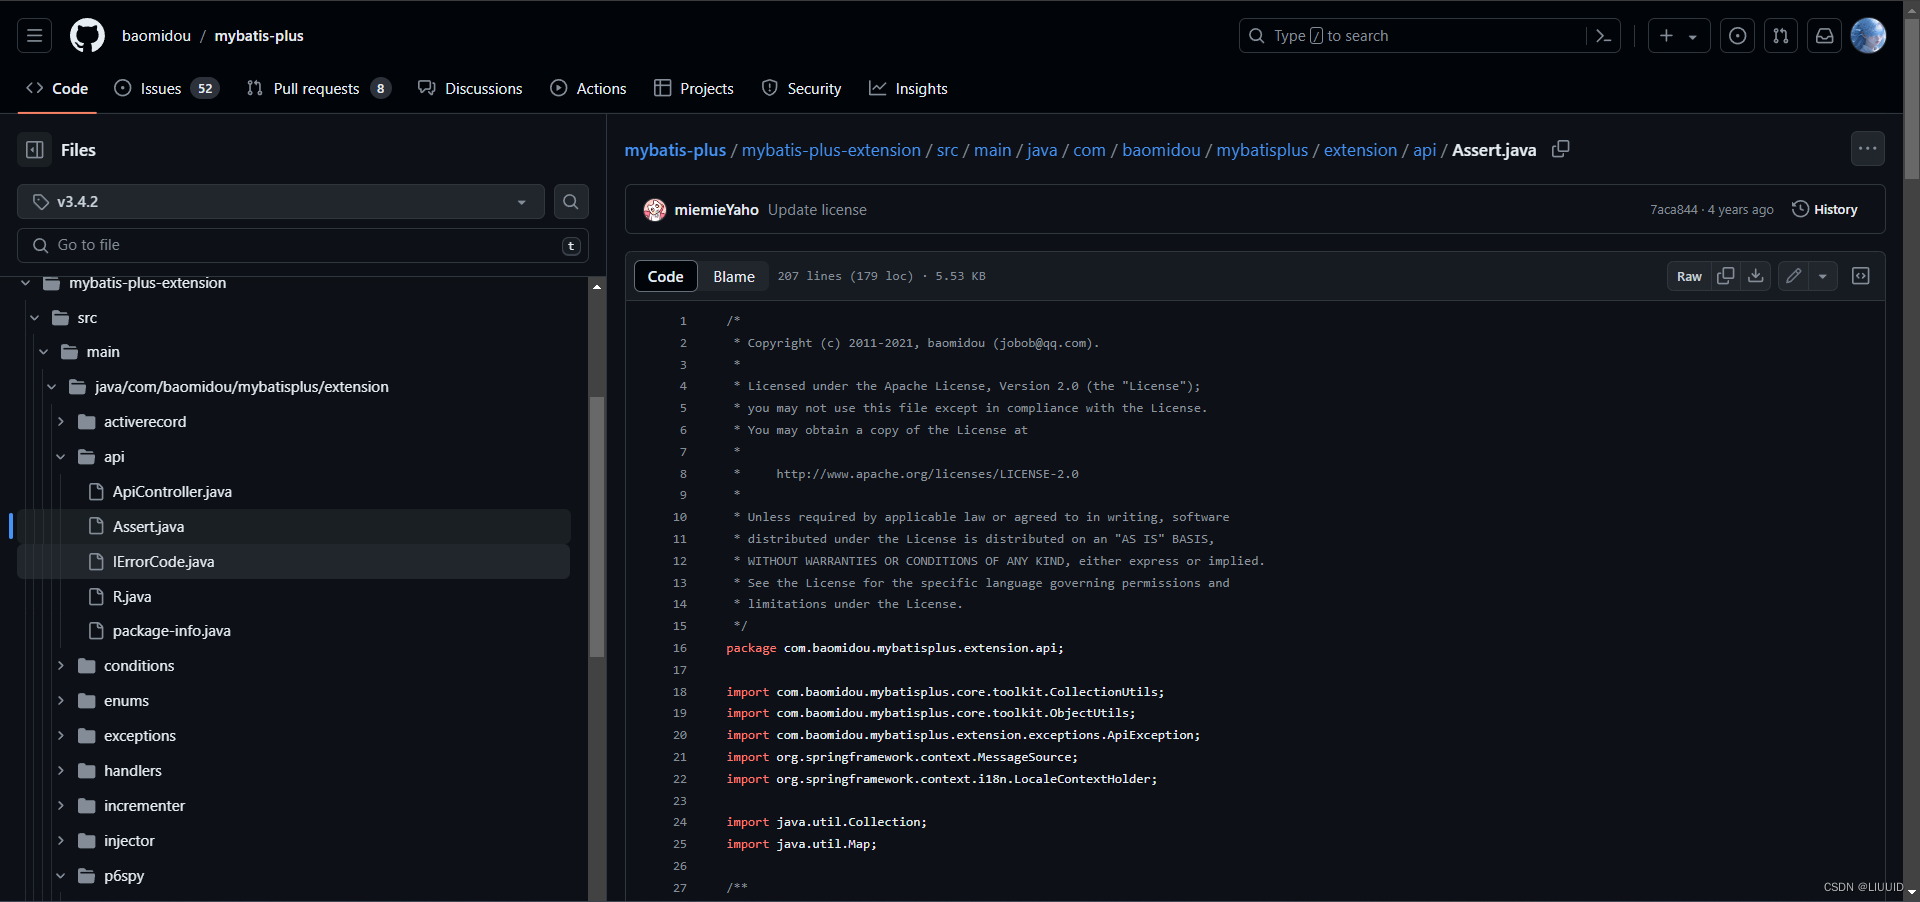The image size is (1920, 902).
Task: Open the command palette in the search bar
Action: pos(1603,35)
